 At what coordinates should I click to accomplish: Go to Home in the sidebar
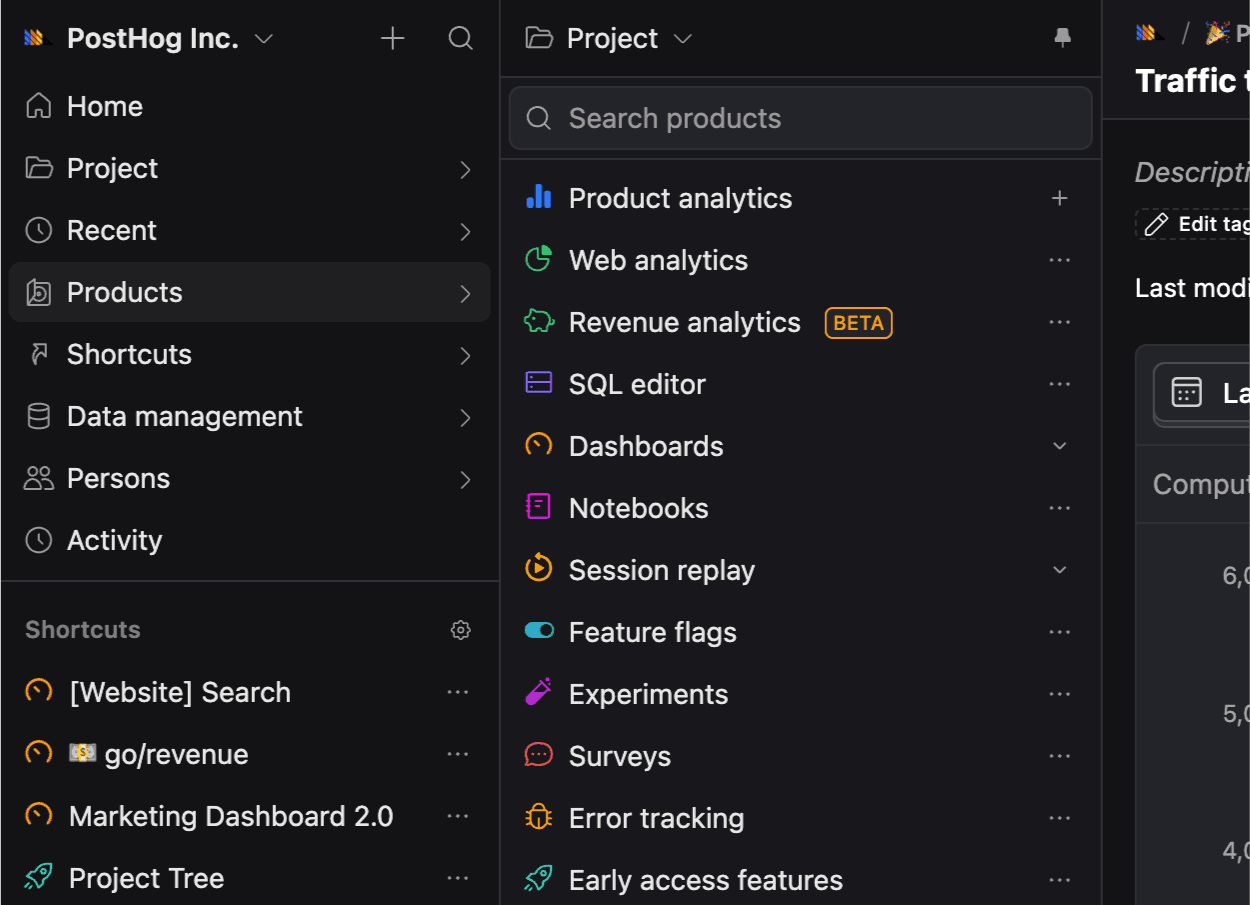coord(249,106)
